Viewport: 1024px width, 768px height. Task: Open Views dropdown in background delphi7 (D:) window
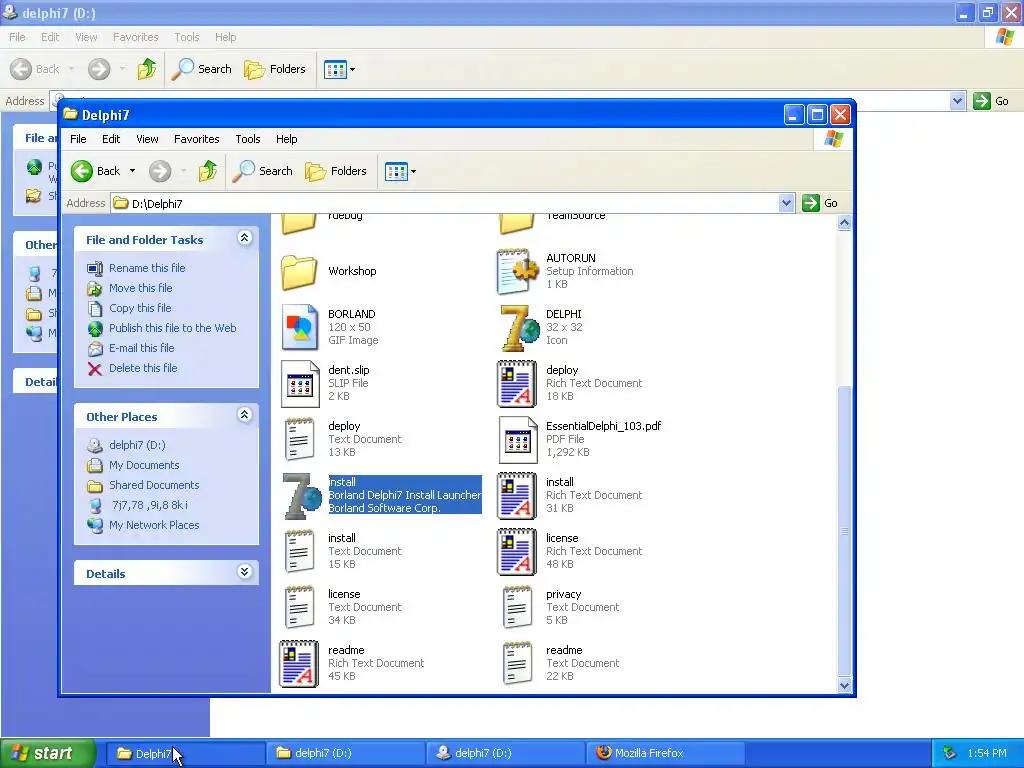[353, 69]
